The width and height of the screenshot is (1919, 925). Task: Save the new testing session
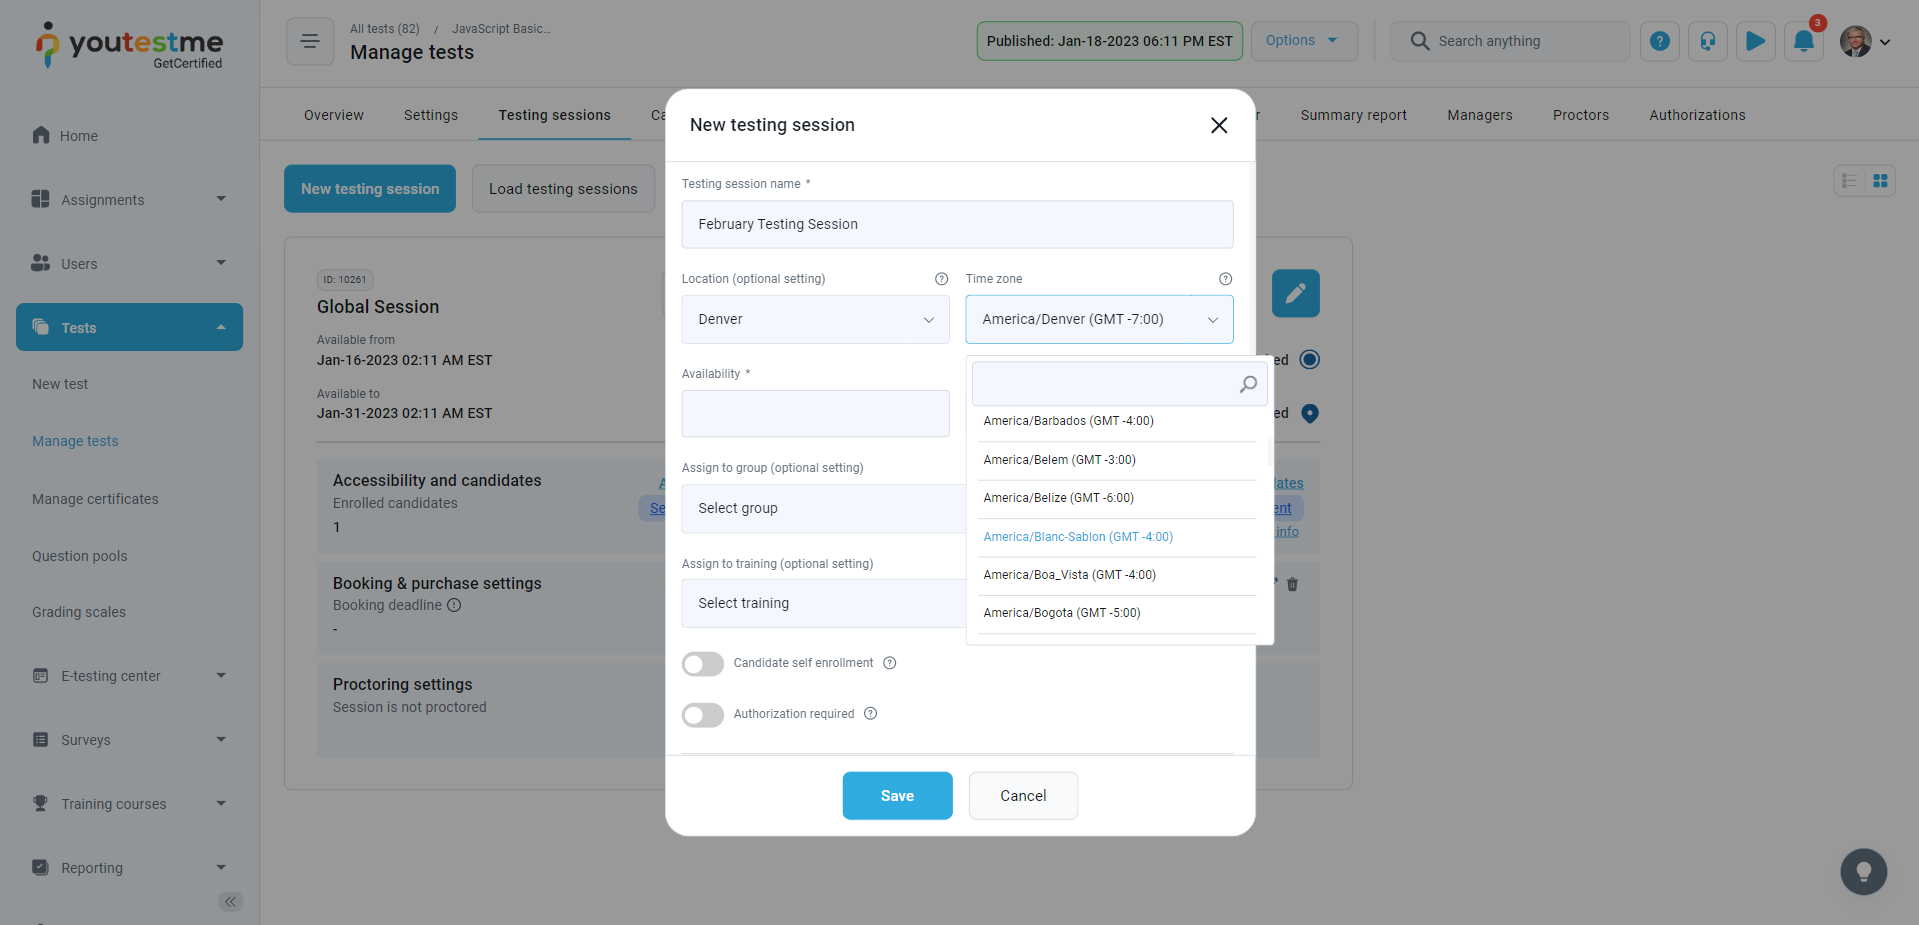[896, 796]
